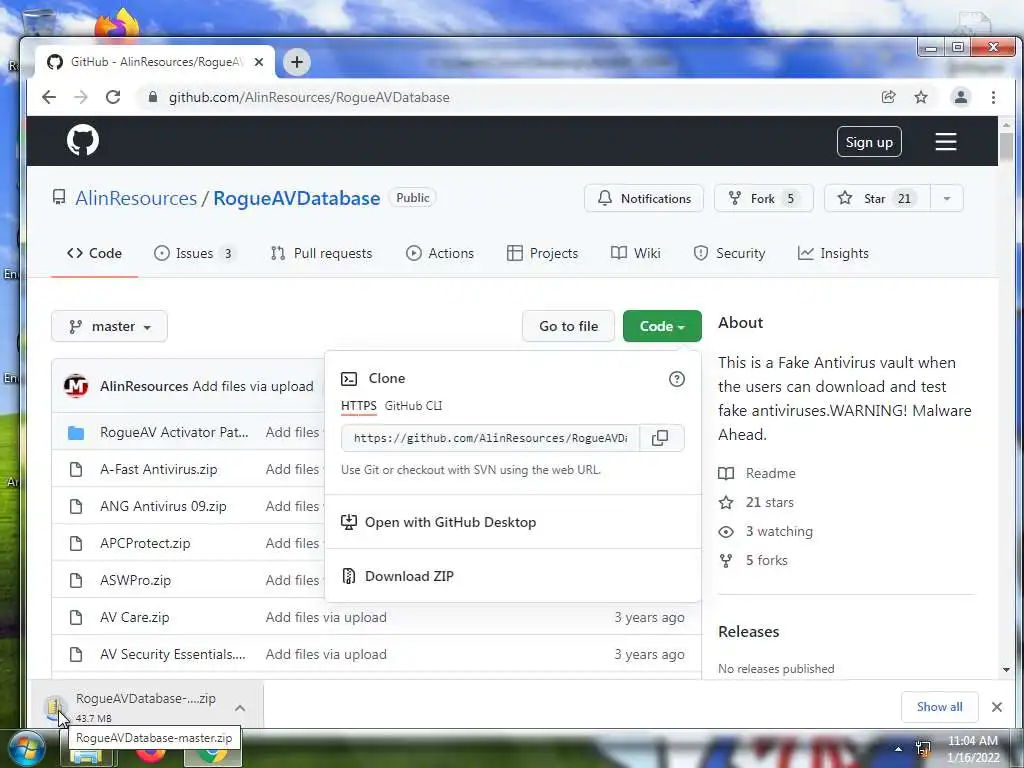Click the lock icon in the address bar
The image size is (1024, 768).
click(x=153, y=97)
